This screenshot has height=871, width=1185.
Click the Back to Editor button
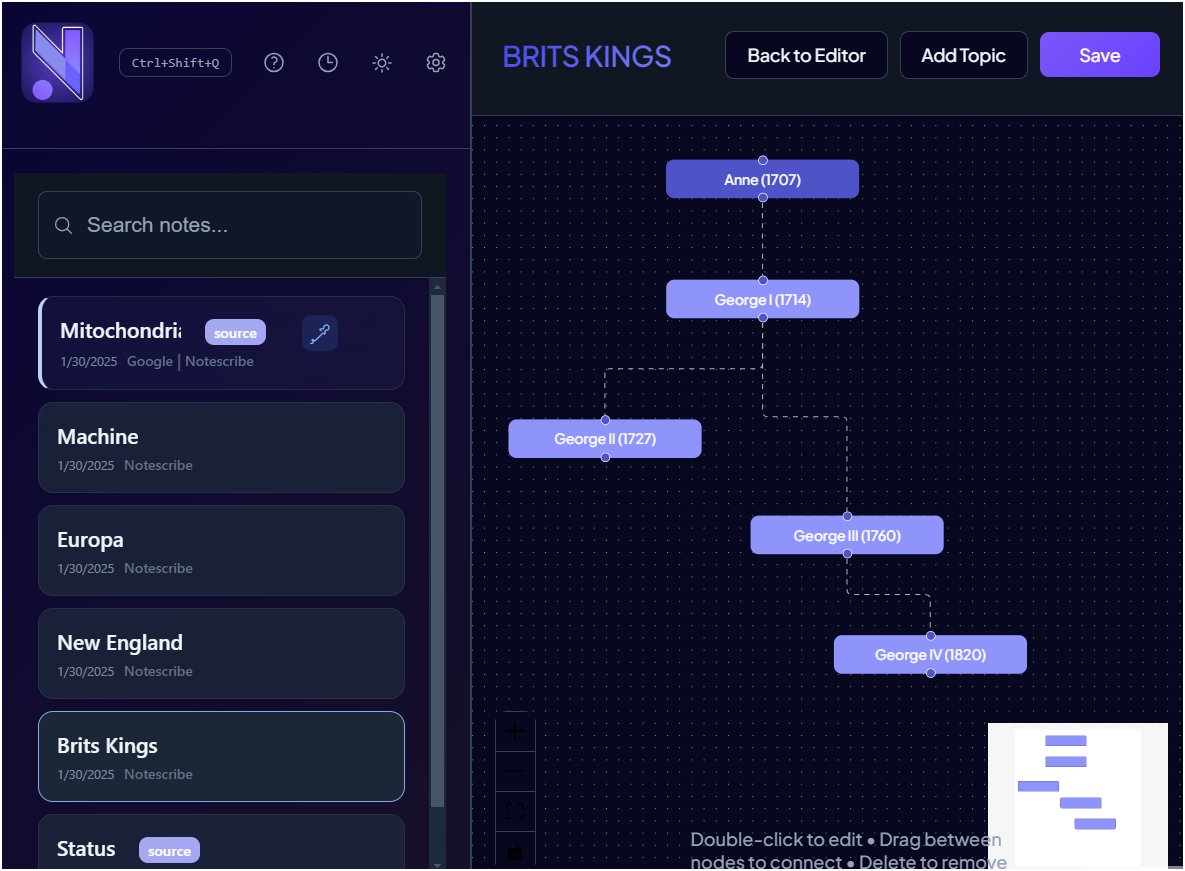click(806, 55)
